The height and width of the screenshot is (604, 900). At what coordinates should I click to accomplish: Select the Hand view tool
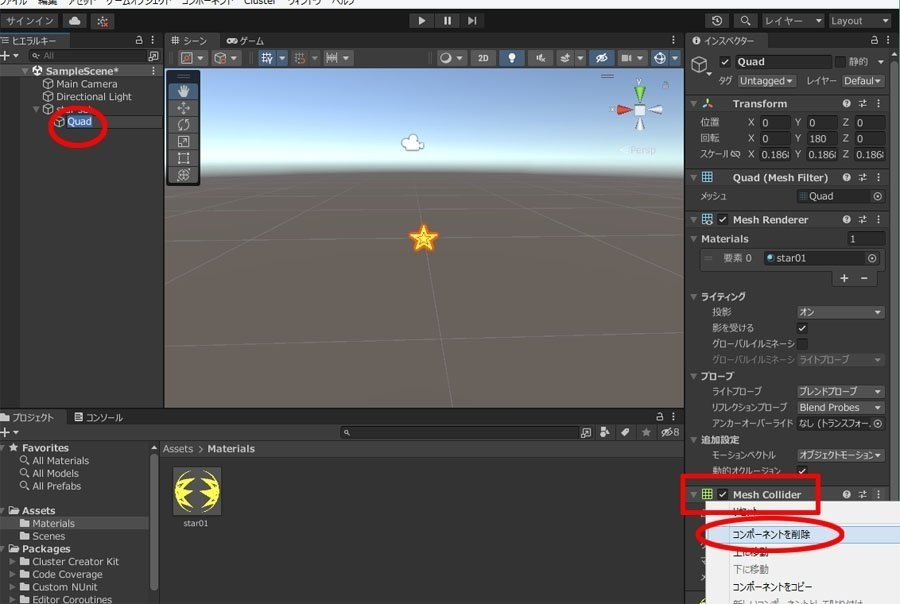coord(184,91)
